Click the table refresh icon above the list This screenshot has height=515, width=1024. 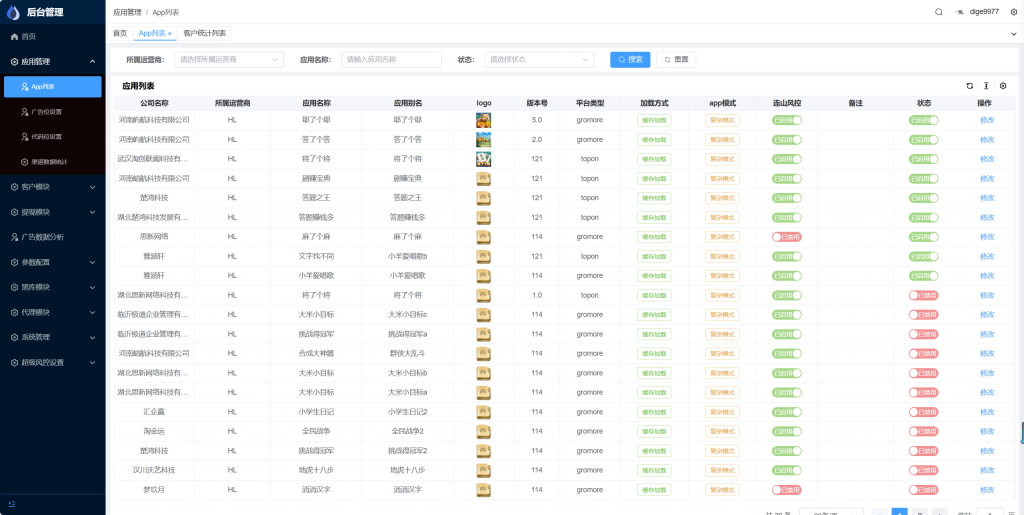969,86
